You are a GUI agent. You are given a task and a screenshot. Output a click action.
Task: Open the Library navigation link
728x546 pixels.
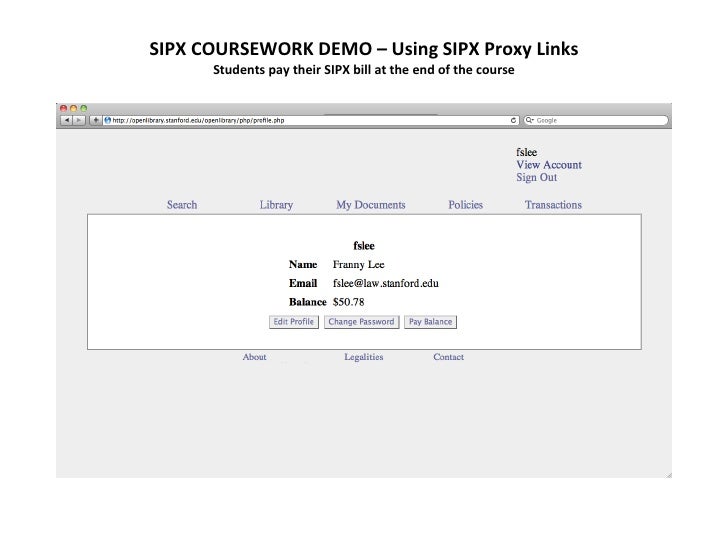tap(276, 205)
